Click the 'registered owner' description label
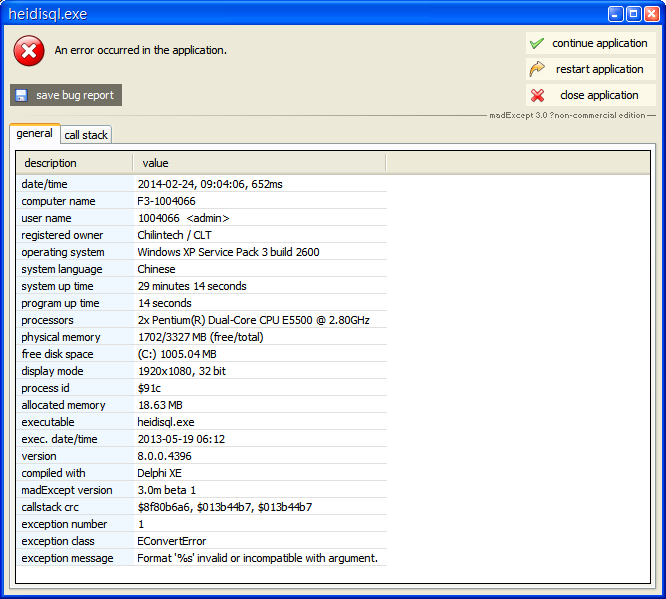The height and width of the screenshot is (599, 666). [x=62, y=235]
